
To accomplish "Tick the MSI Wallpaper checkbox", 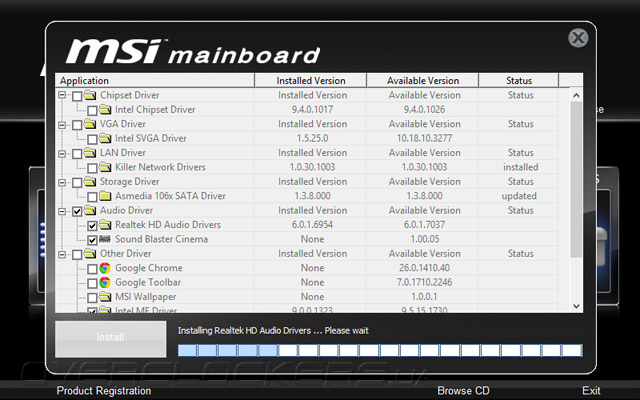I will point(92,298).
